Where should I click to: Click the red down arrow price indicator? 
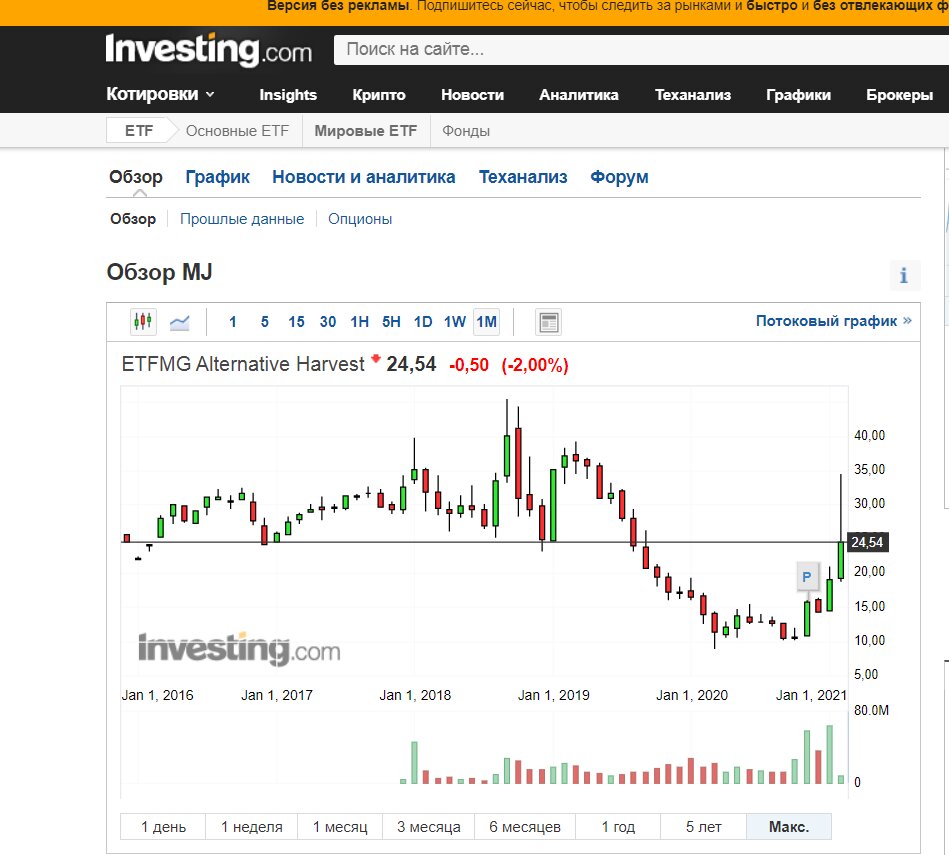coord(375,359)
